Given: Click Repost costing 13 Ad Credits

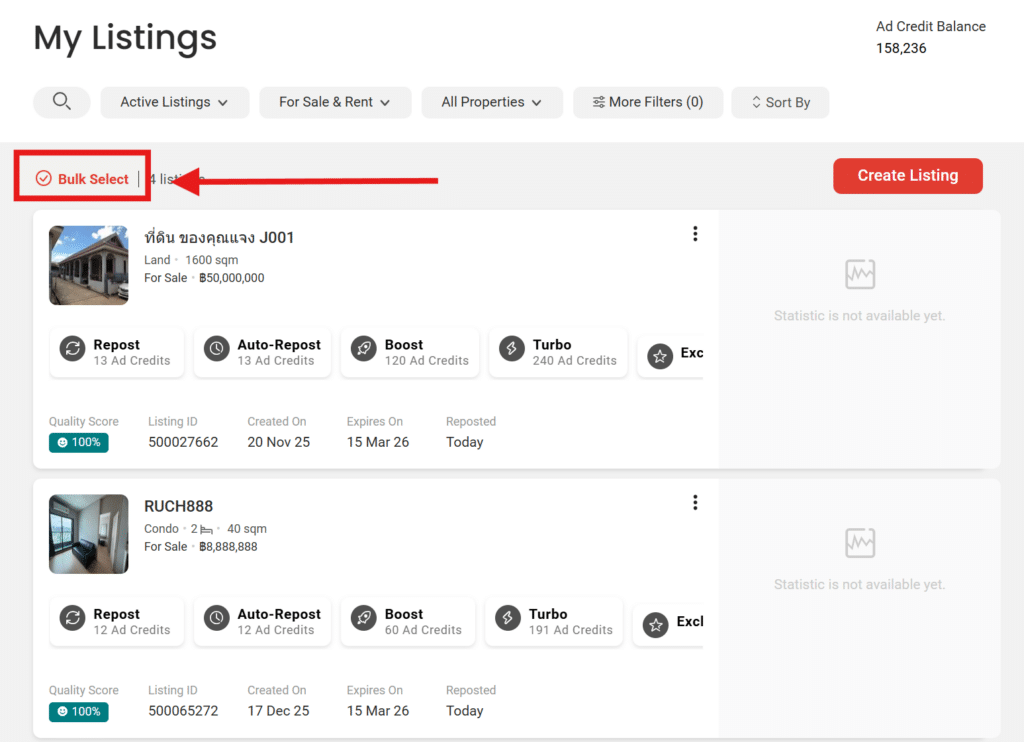Looking at the screenshot, I should click(x=117, y=353).
